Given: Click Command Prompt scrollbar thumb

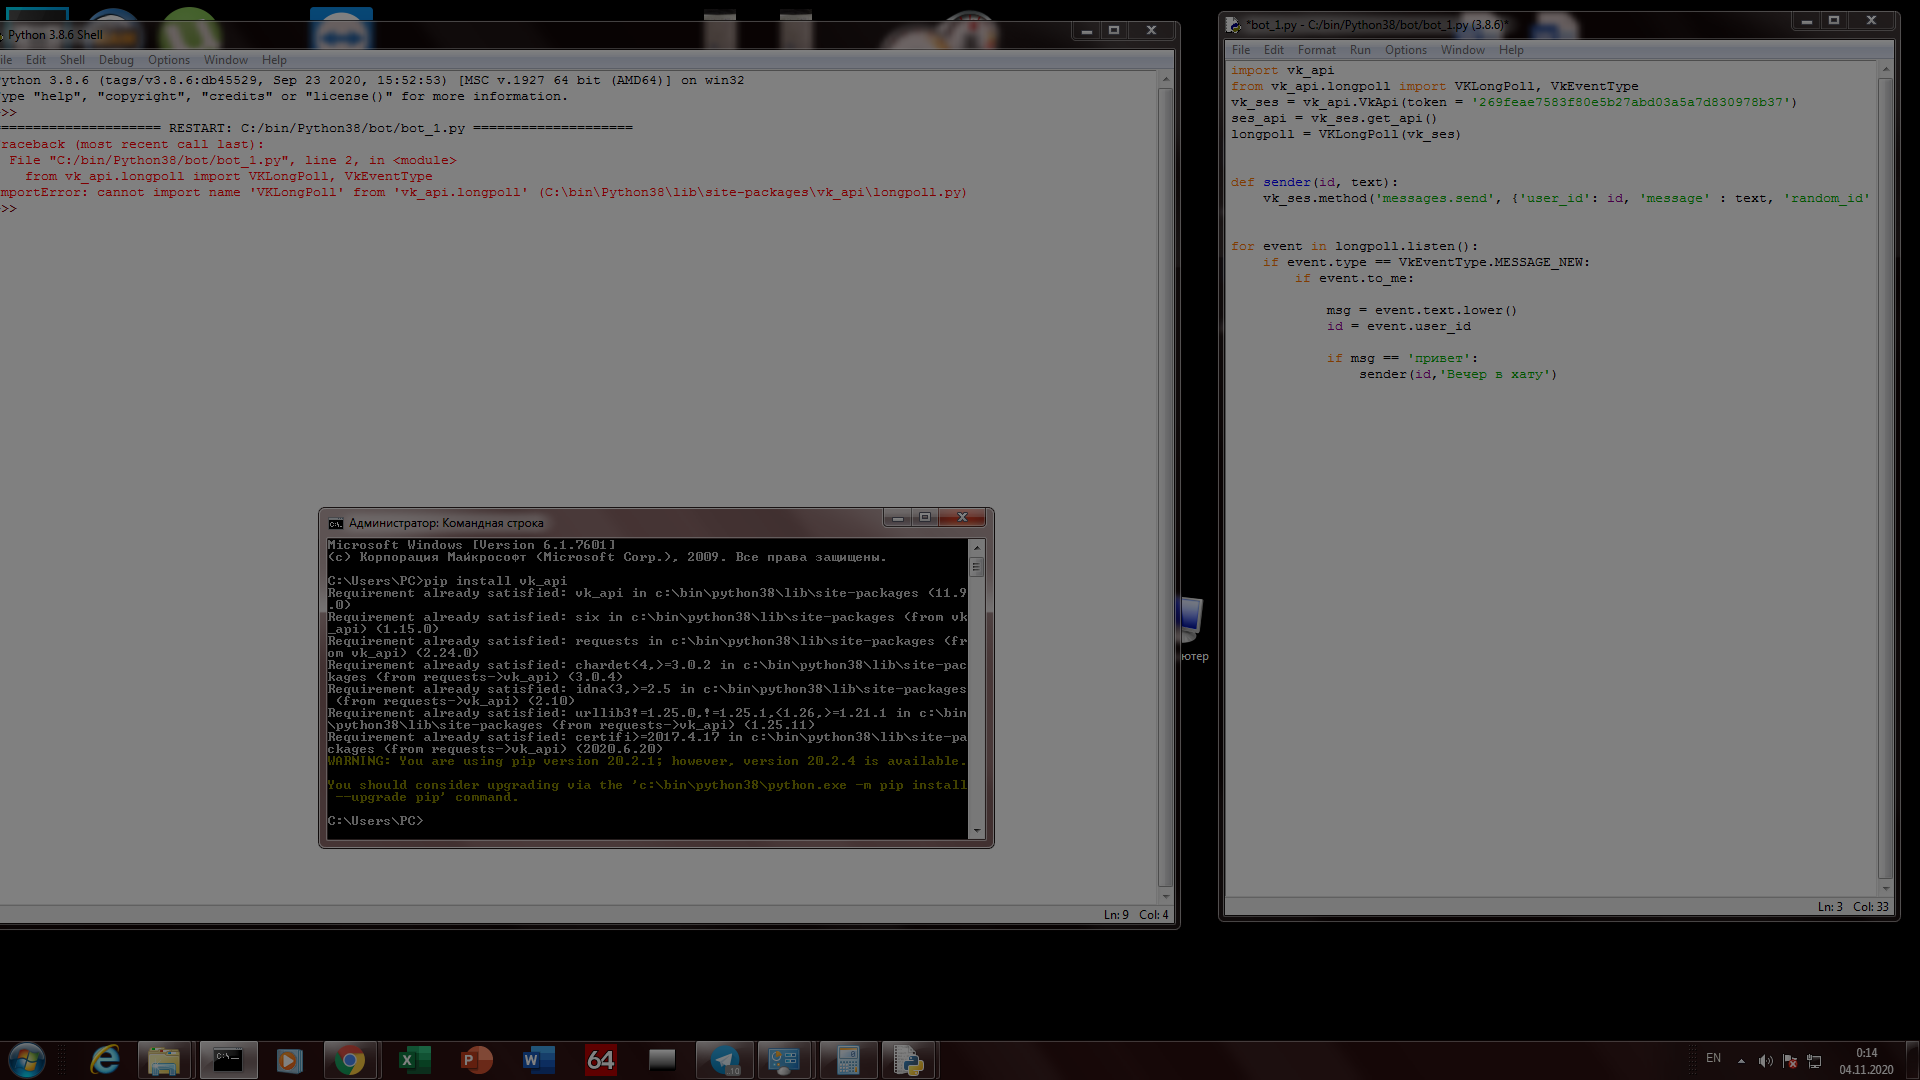Looking at the screenshot, I should pyautogui.click(x=977, y=567).
